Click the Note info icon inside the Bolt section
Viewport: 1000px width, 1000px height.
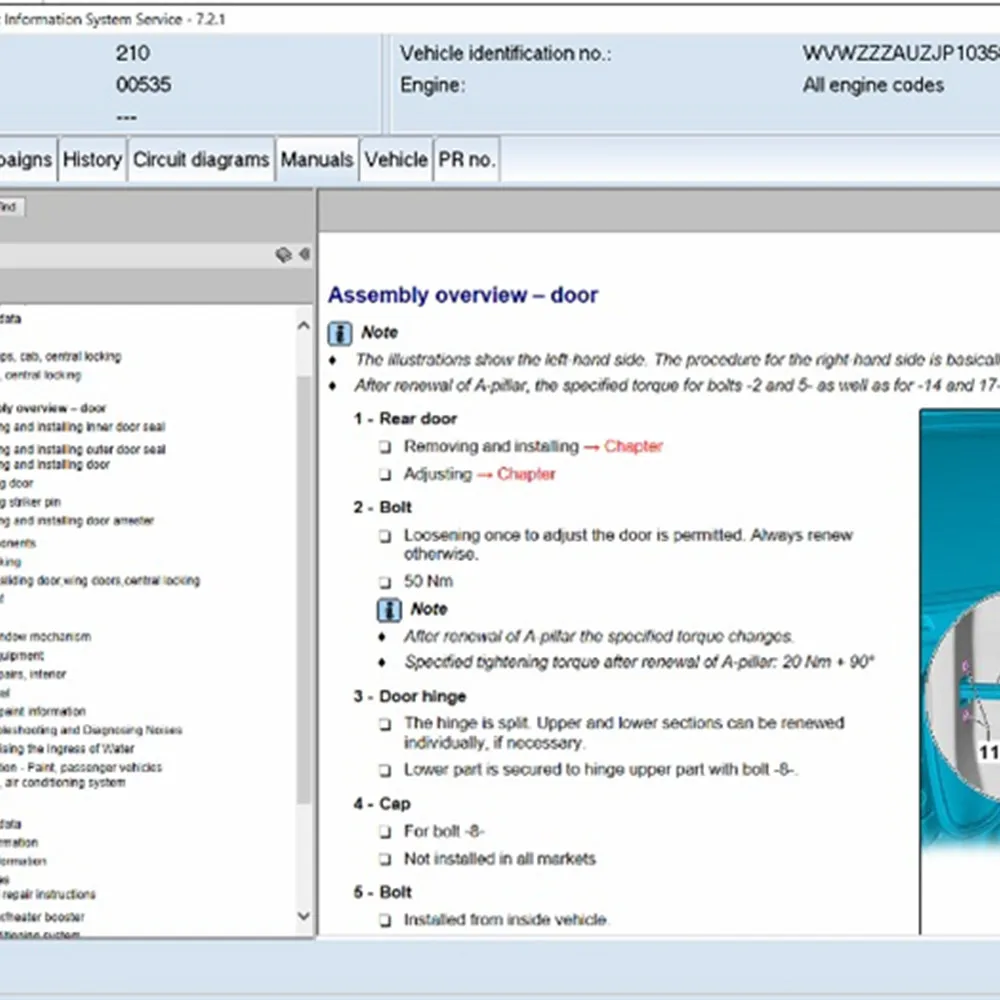click(x=389, y=609)
